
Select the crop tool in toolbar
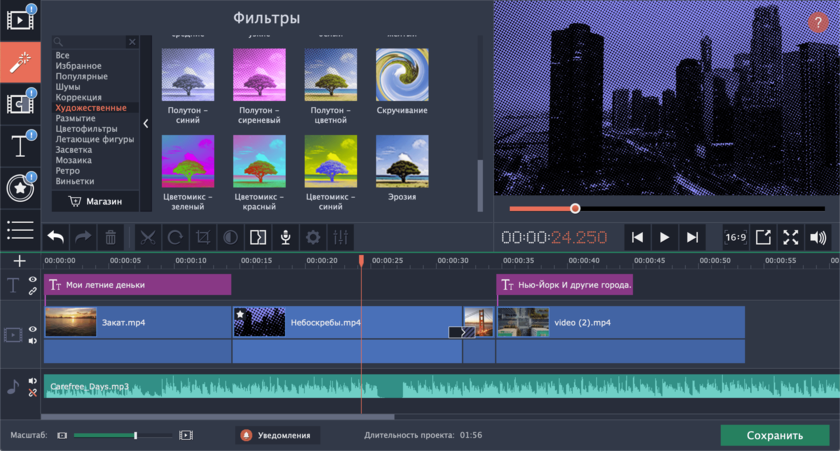coord(203,237)
